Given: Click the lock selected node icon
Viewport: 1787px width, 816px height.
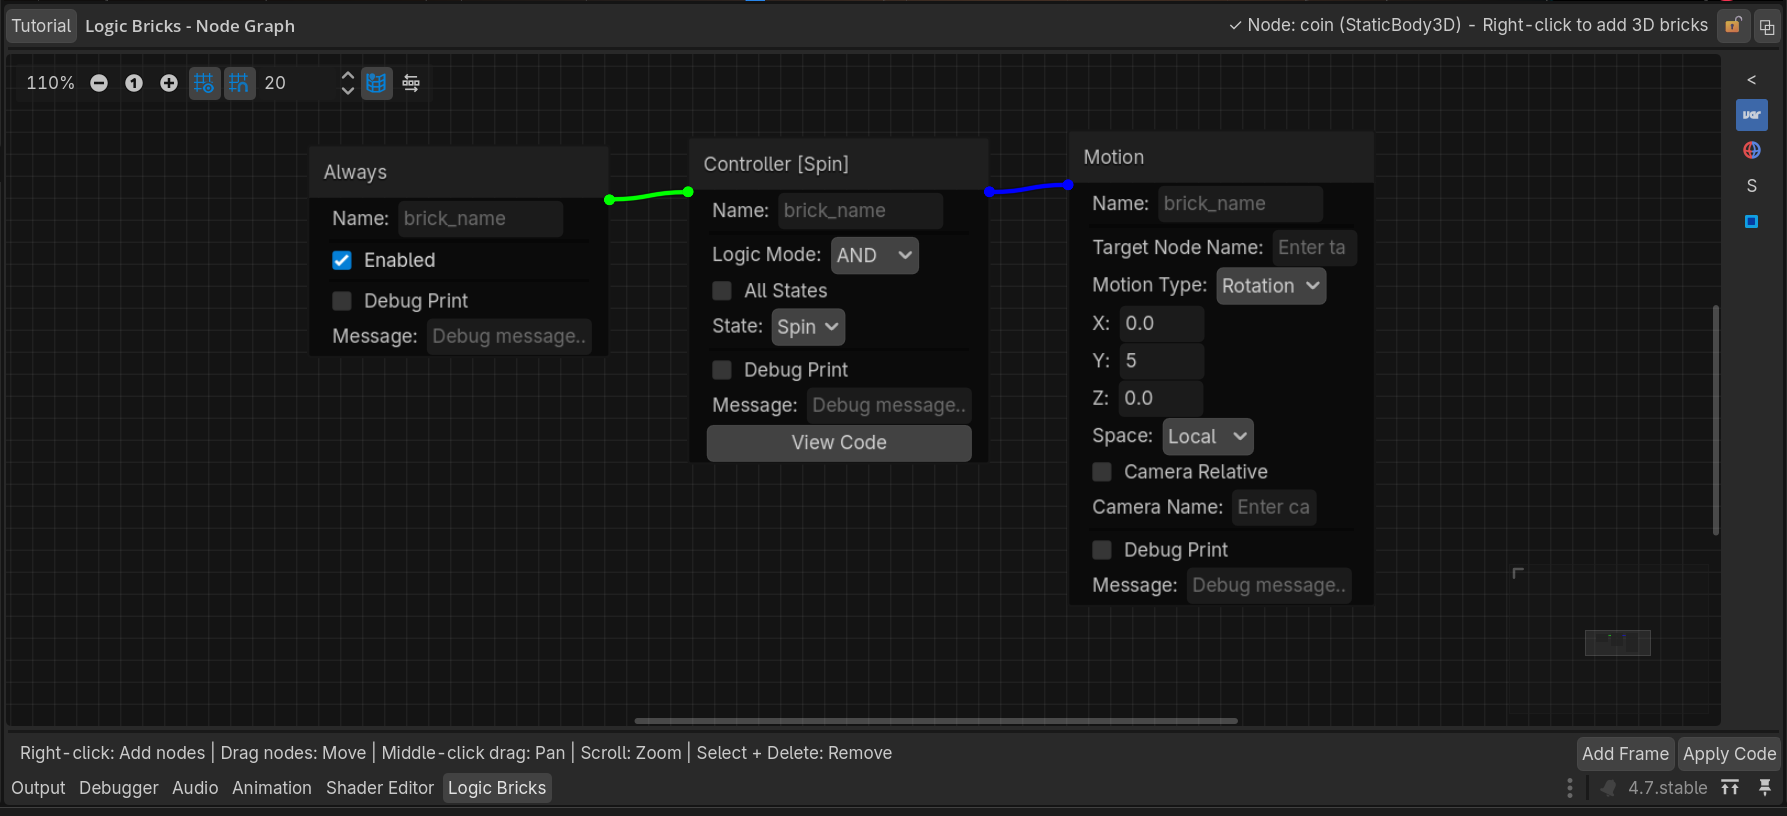Looking at the screenshot, I should click(x=1733, y=26).
